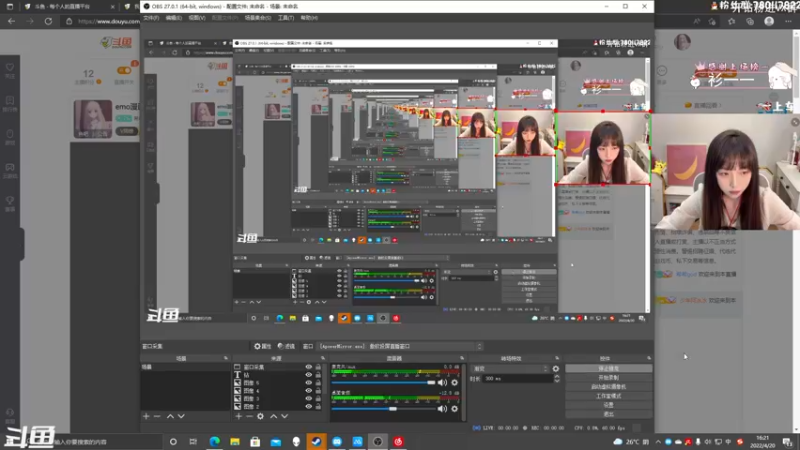800x450 pixels.
Task: Pop out the scenes (场景) dock
Action: pos(226,358)
